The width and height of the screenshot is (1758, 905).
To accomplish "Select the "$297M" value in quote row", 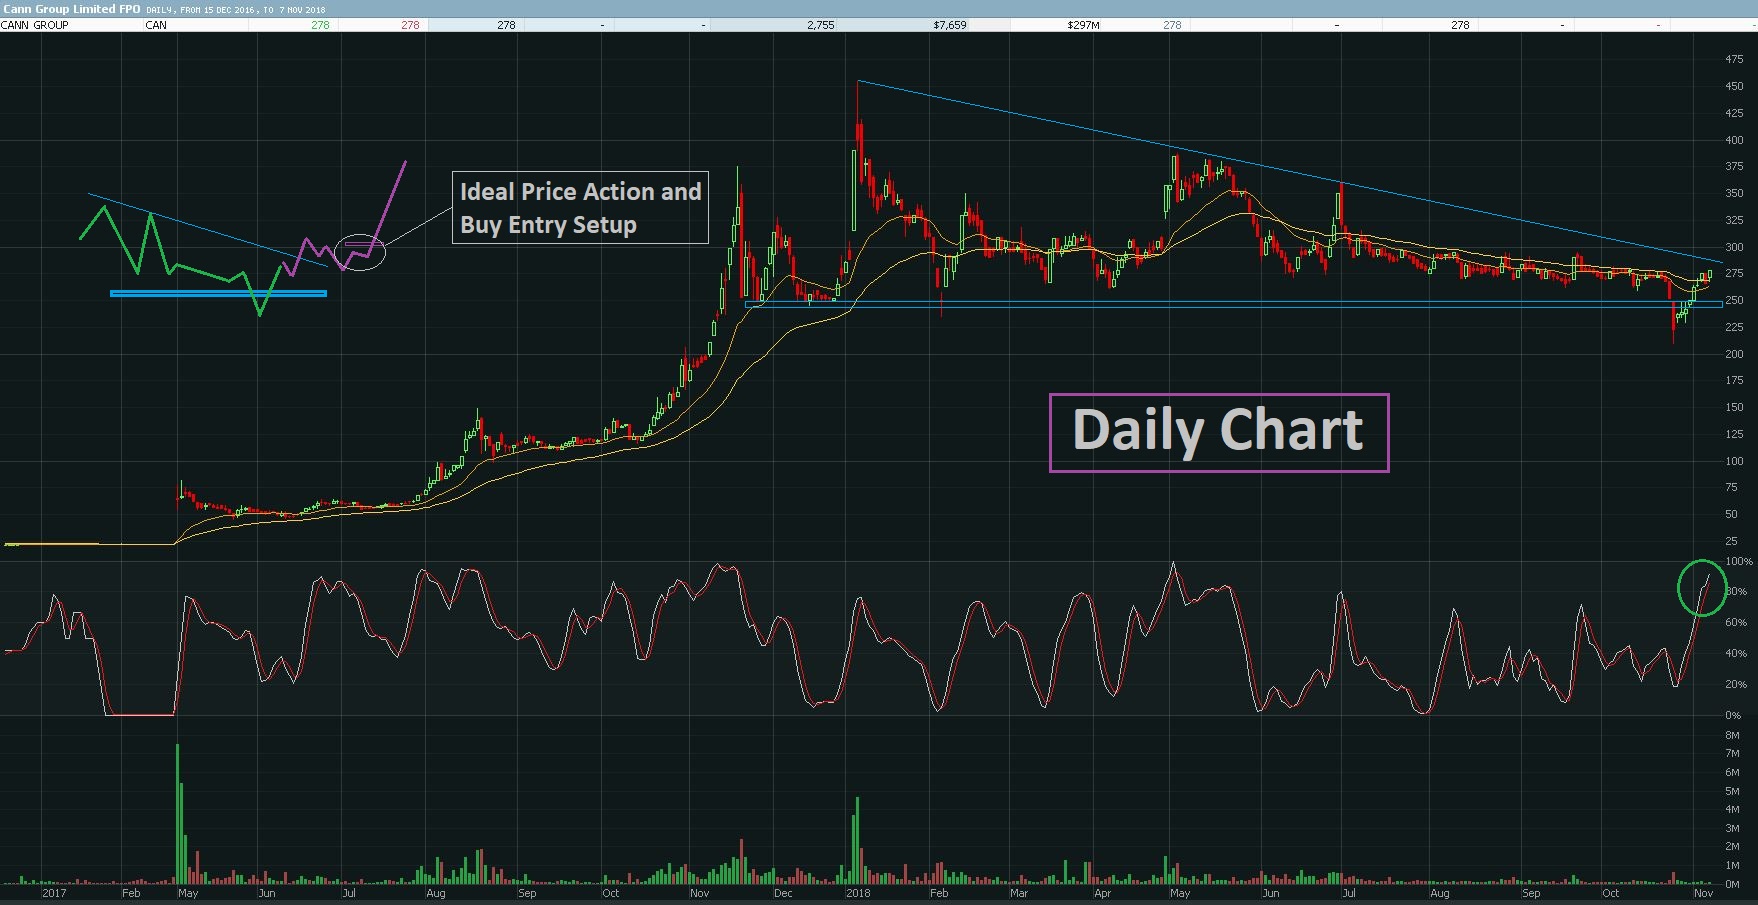I will click(1083, 25).
